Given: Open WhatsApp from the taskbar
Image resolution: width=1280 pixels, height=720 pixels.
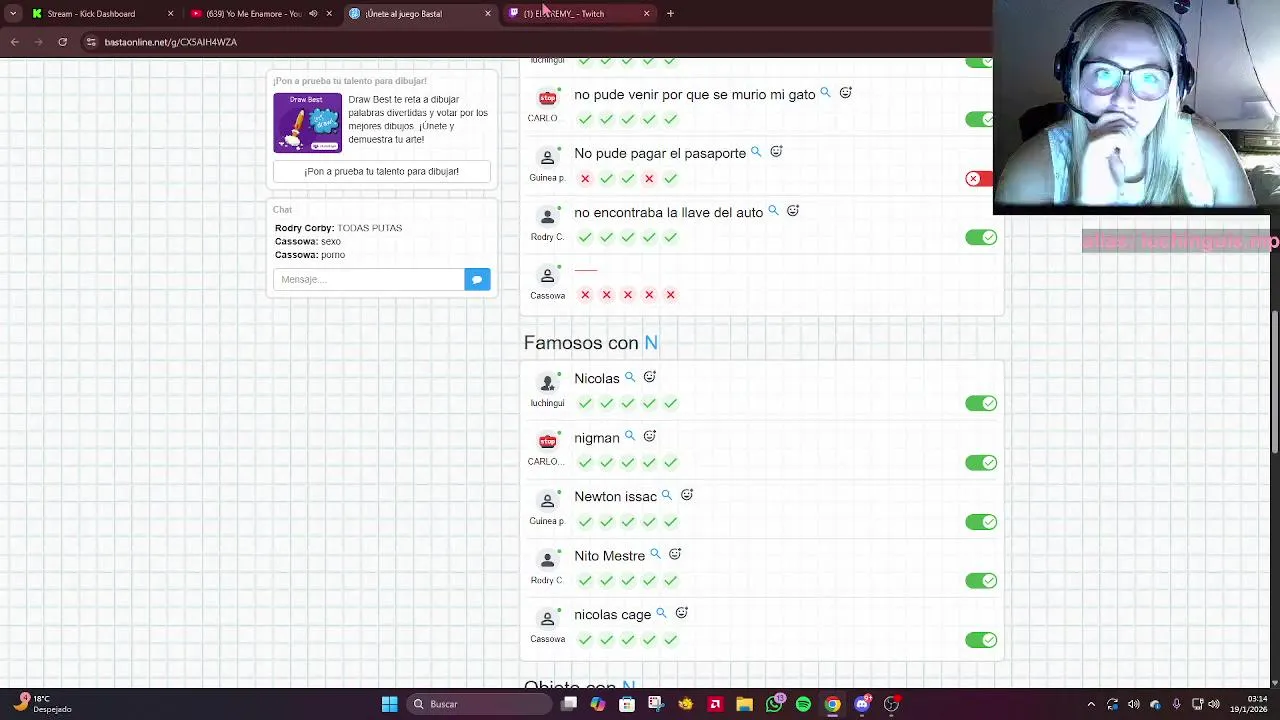Looking at the screenshot, I should [x=774, y=704].
